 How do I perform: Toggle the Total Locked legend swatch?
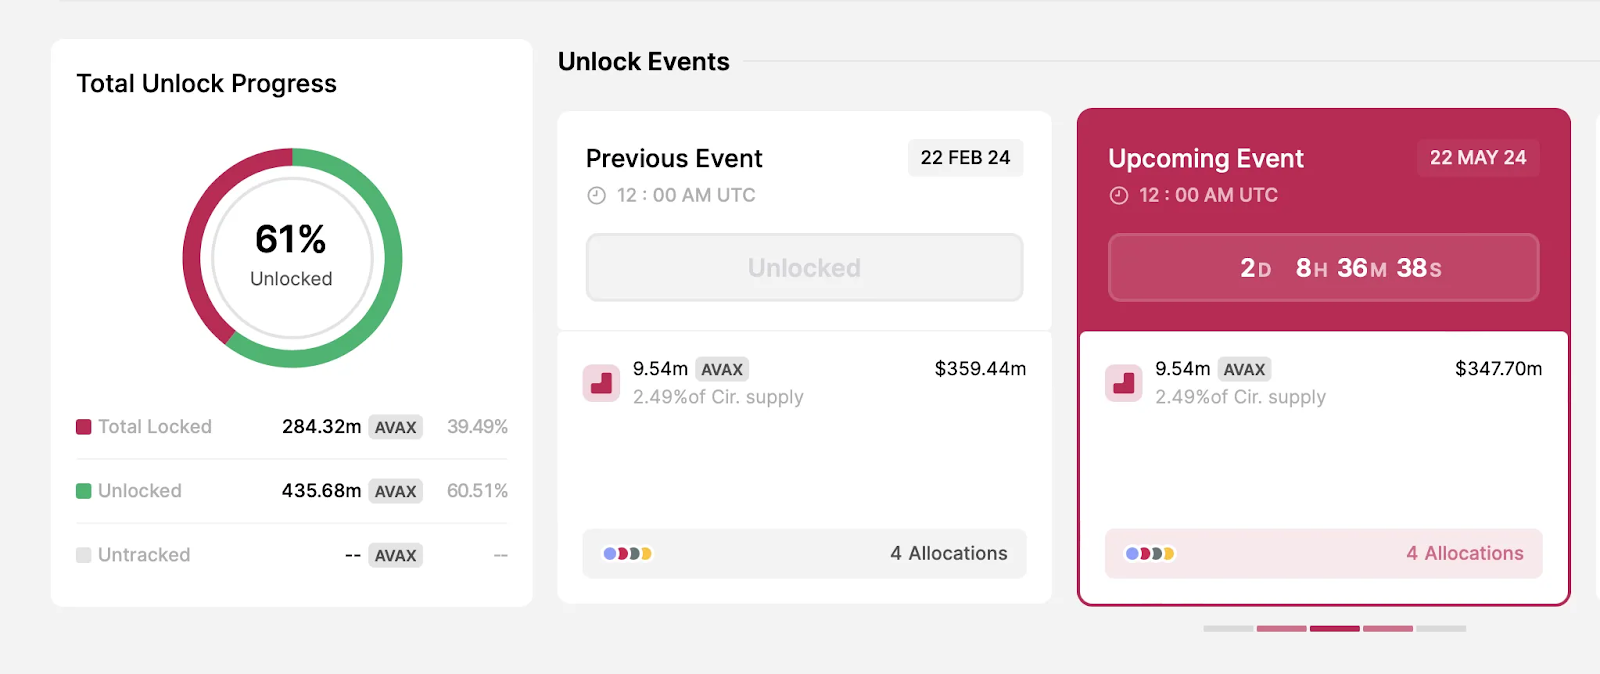point(84,427)
